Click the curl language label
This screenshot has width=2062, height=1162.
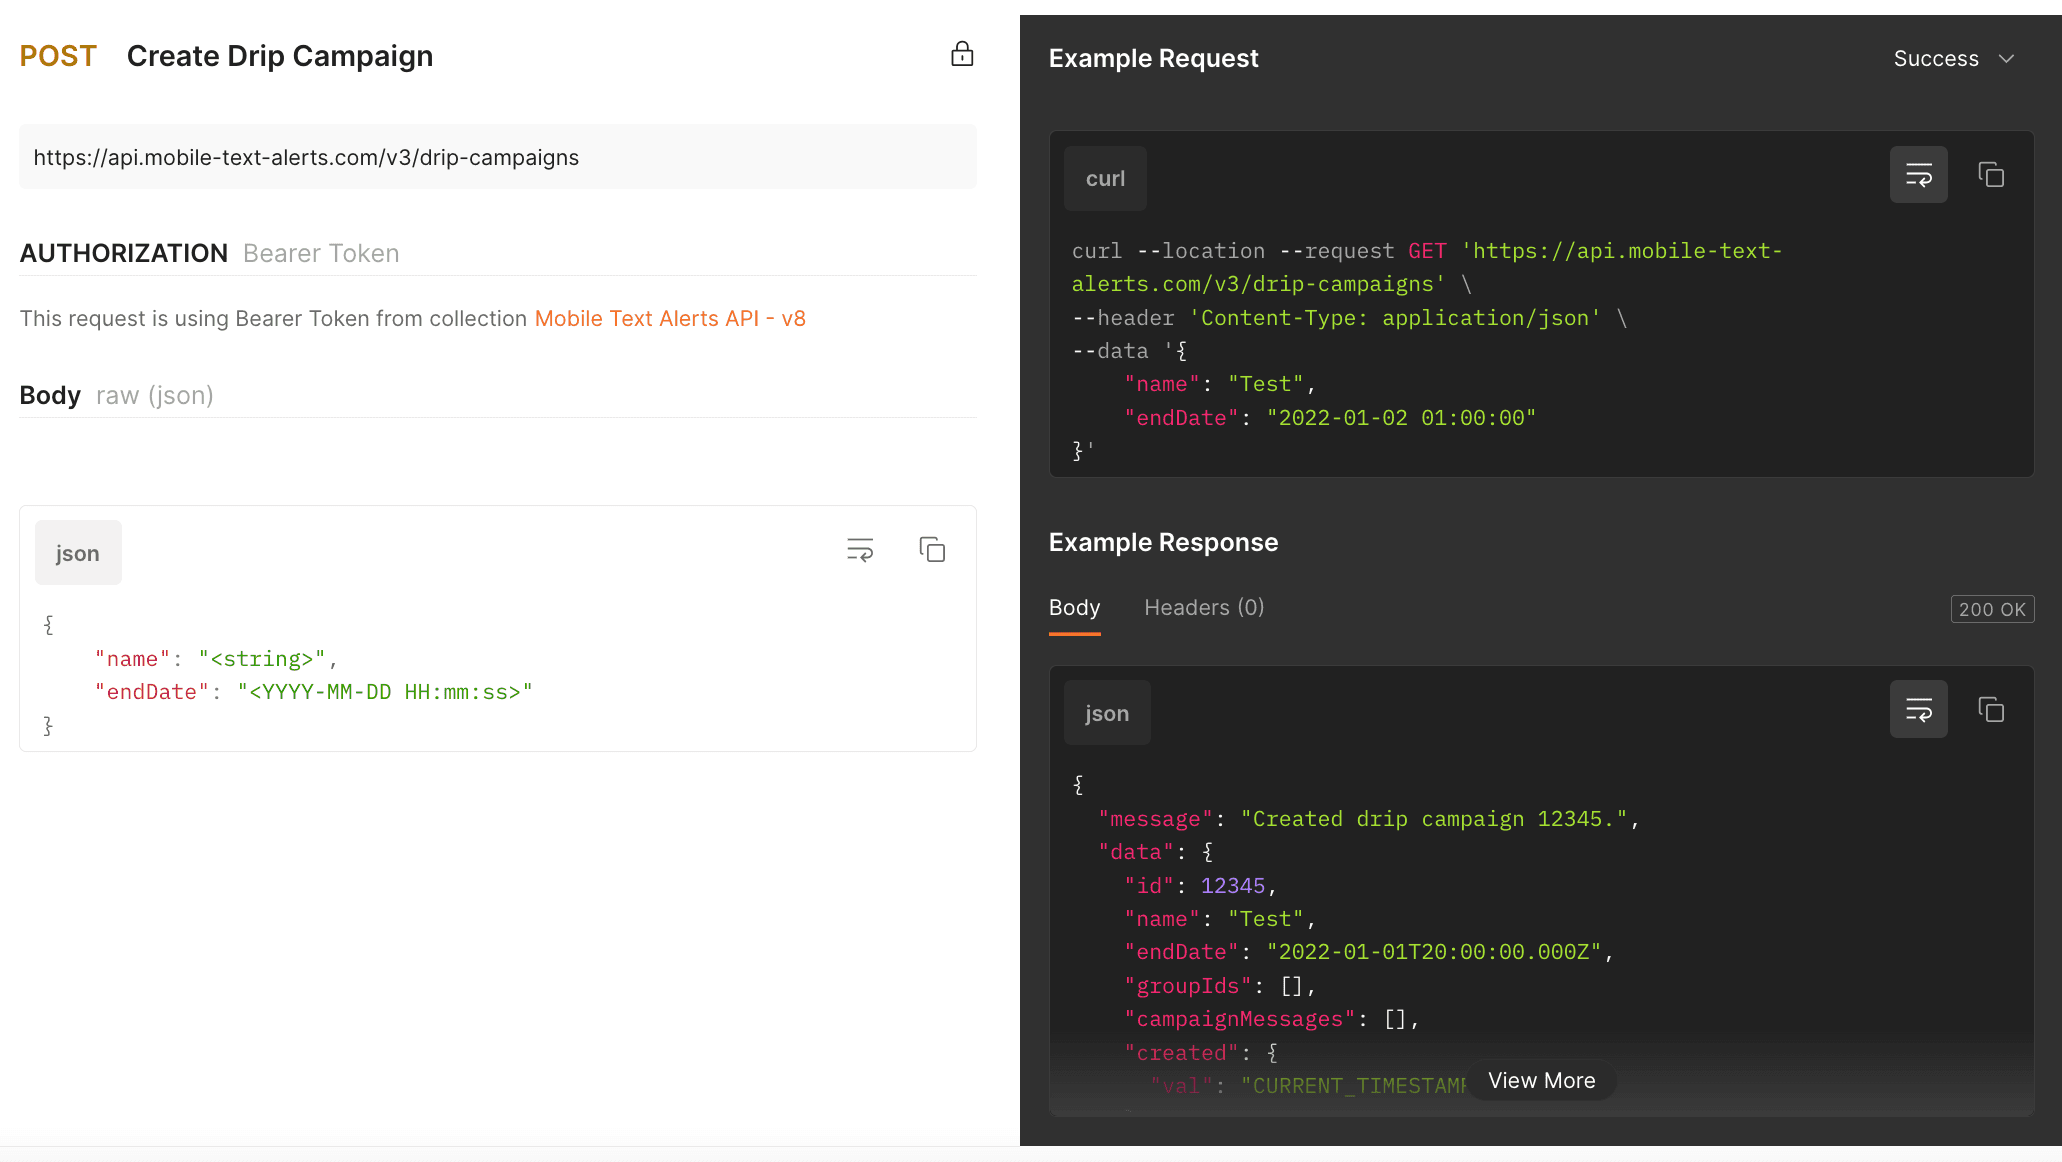[x=1105, y=179]
